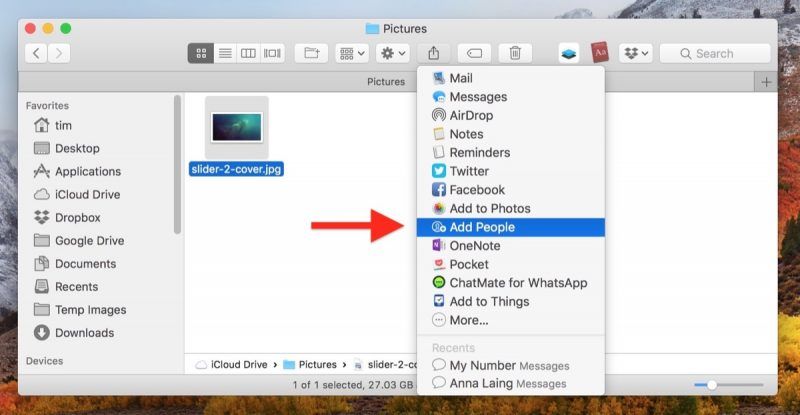
Task: Open the Dropbox toolbar dropdown
Action: 636,53
